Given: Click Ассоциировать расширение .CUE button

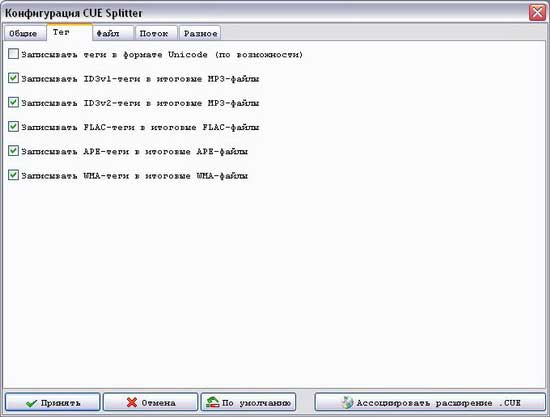Looking at the screenshot, I should tap(430, 402).
